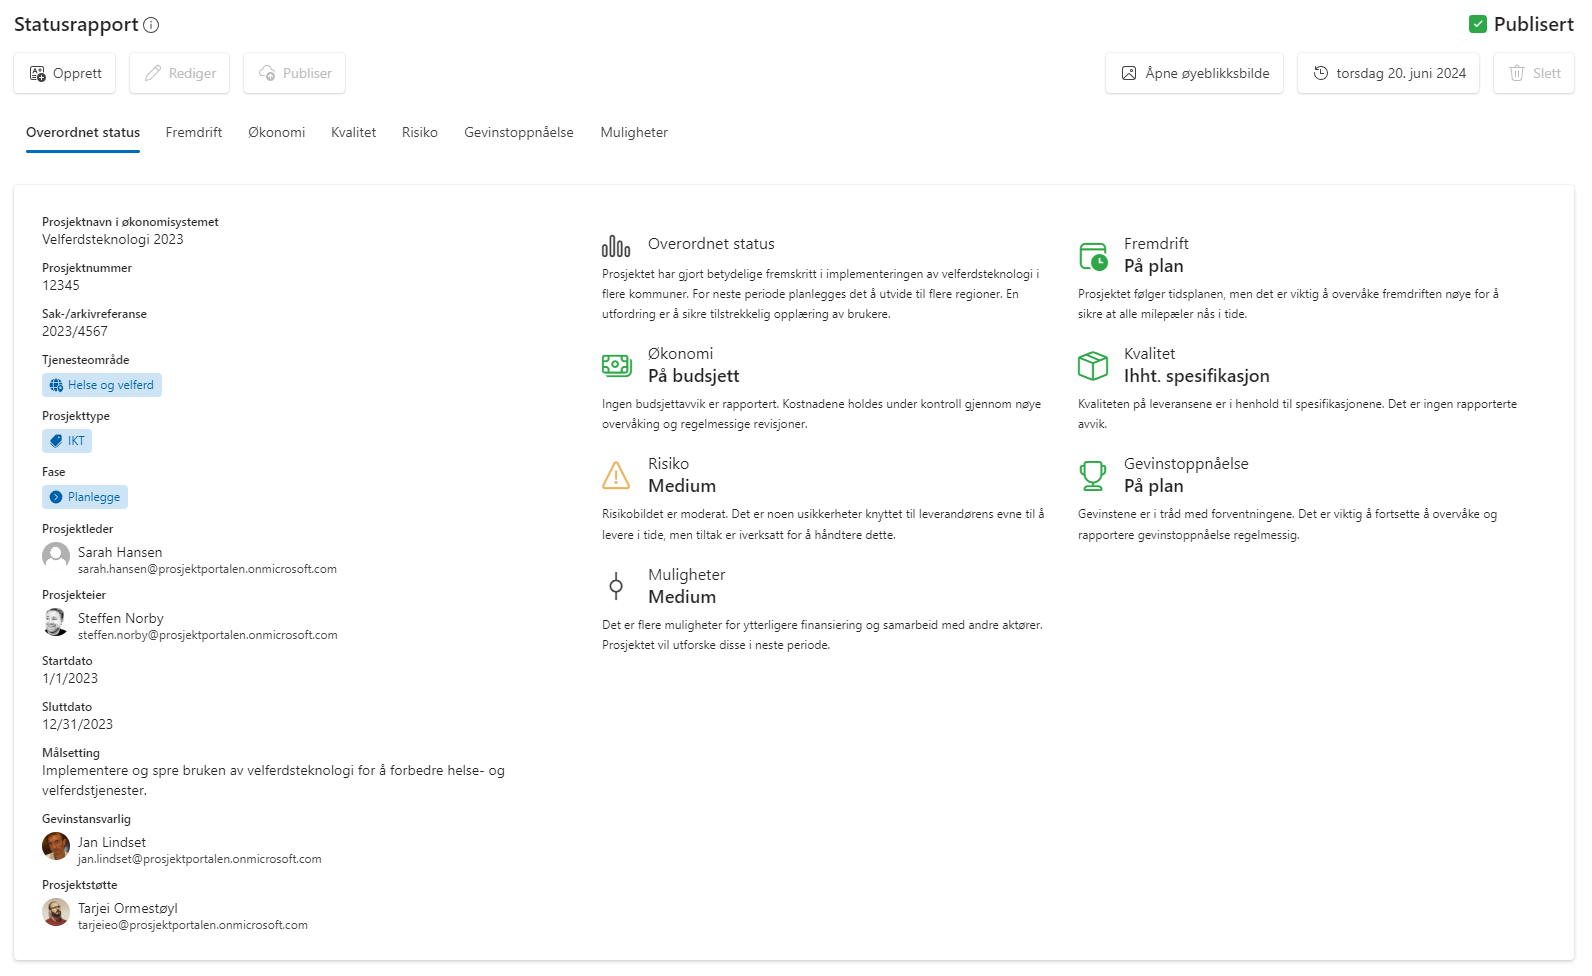Click the Risiko warning triangle icon

[616, 476]
